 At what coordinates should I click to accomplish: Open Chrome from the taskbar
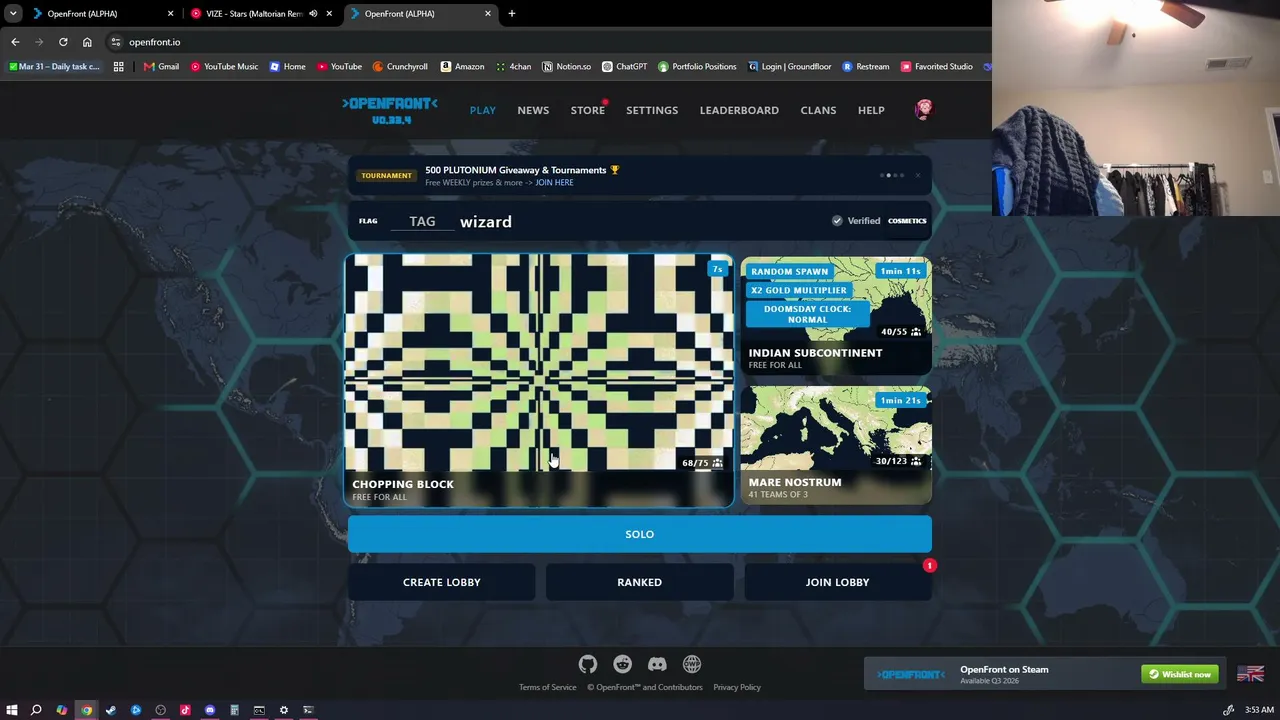[x=86, y=710]
